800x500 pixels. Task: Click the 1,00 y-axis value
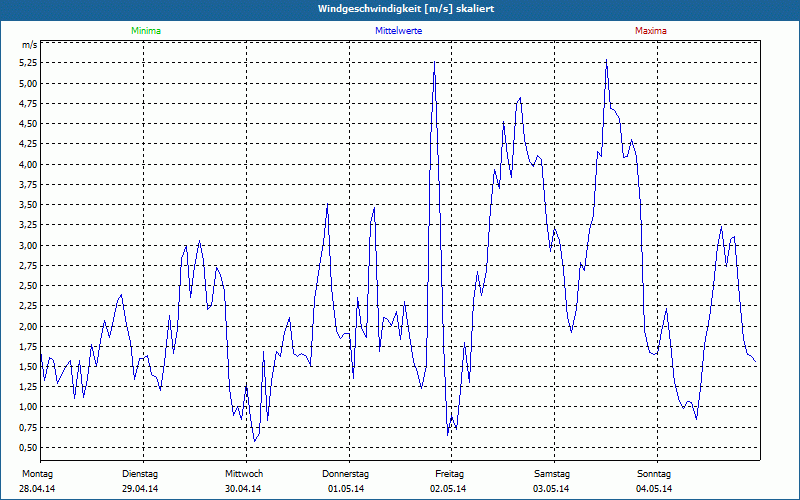point(30,407)
